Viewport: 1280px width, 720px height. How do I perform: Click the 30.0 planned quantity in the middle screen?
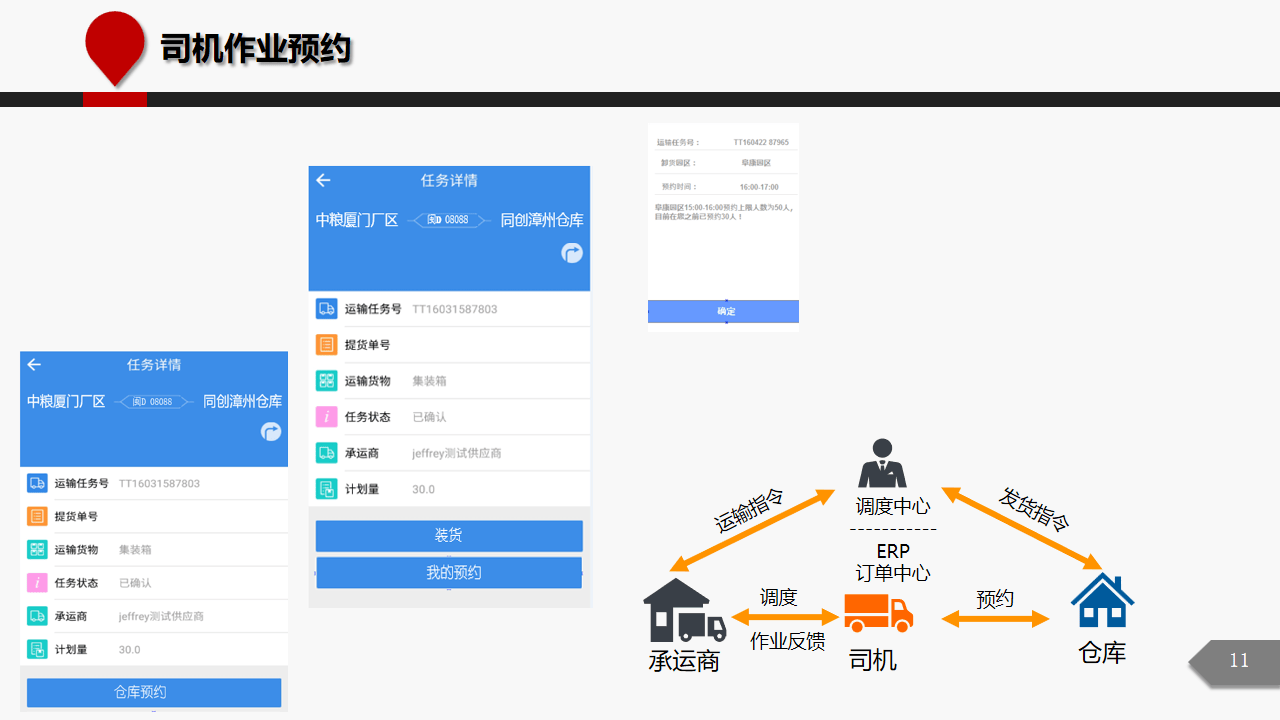[x=423, y=489]
